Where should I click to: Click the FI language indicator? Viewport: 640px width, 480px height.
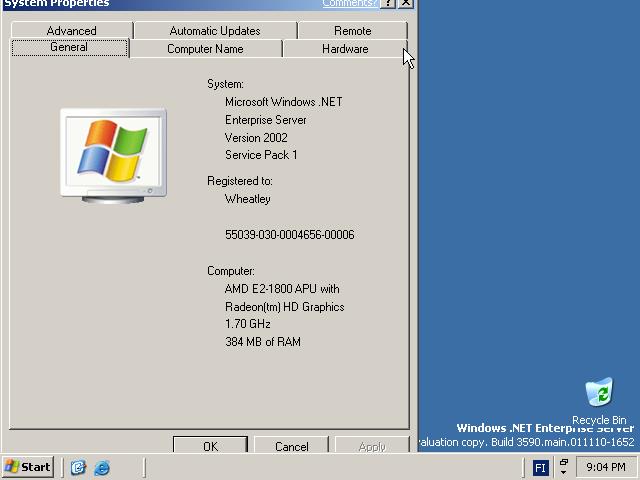click(540, 468)
